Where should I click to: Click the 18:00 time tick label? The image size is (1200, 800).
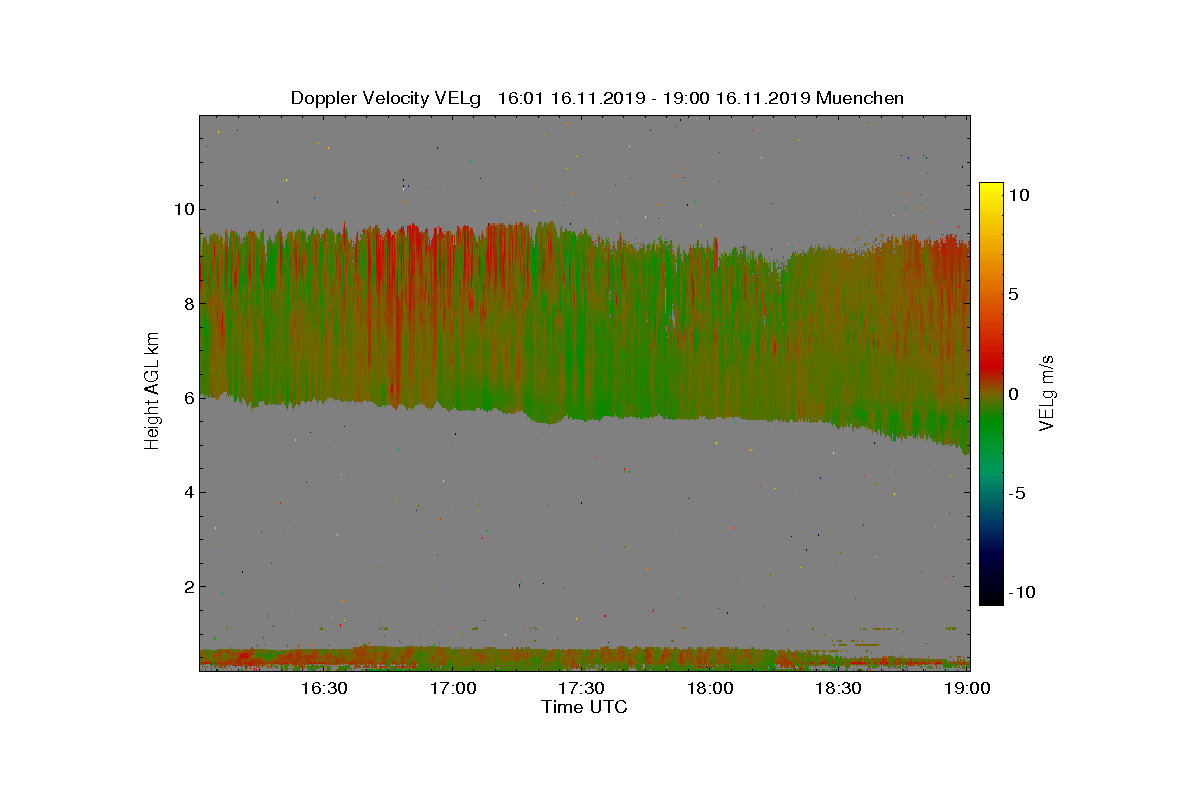coord(711,688)
